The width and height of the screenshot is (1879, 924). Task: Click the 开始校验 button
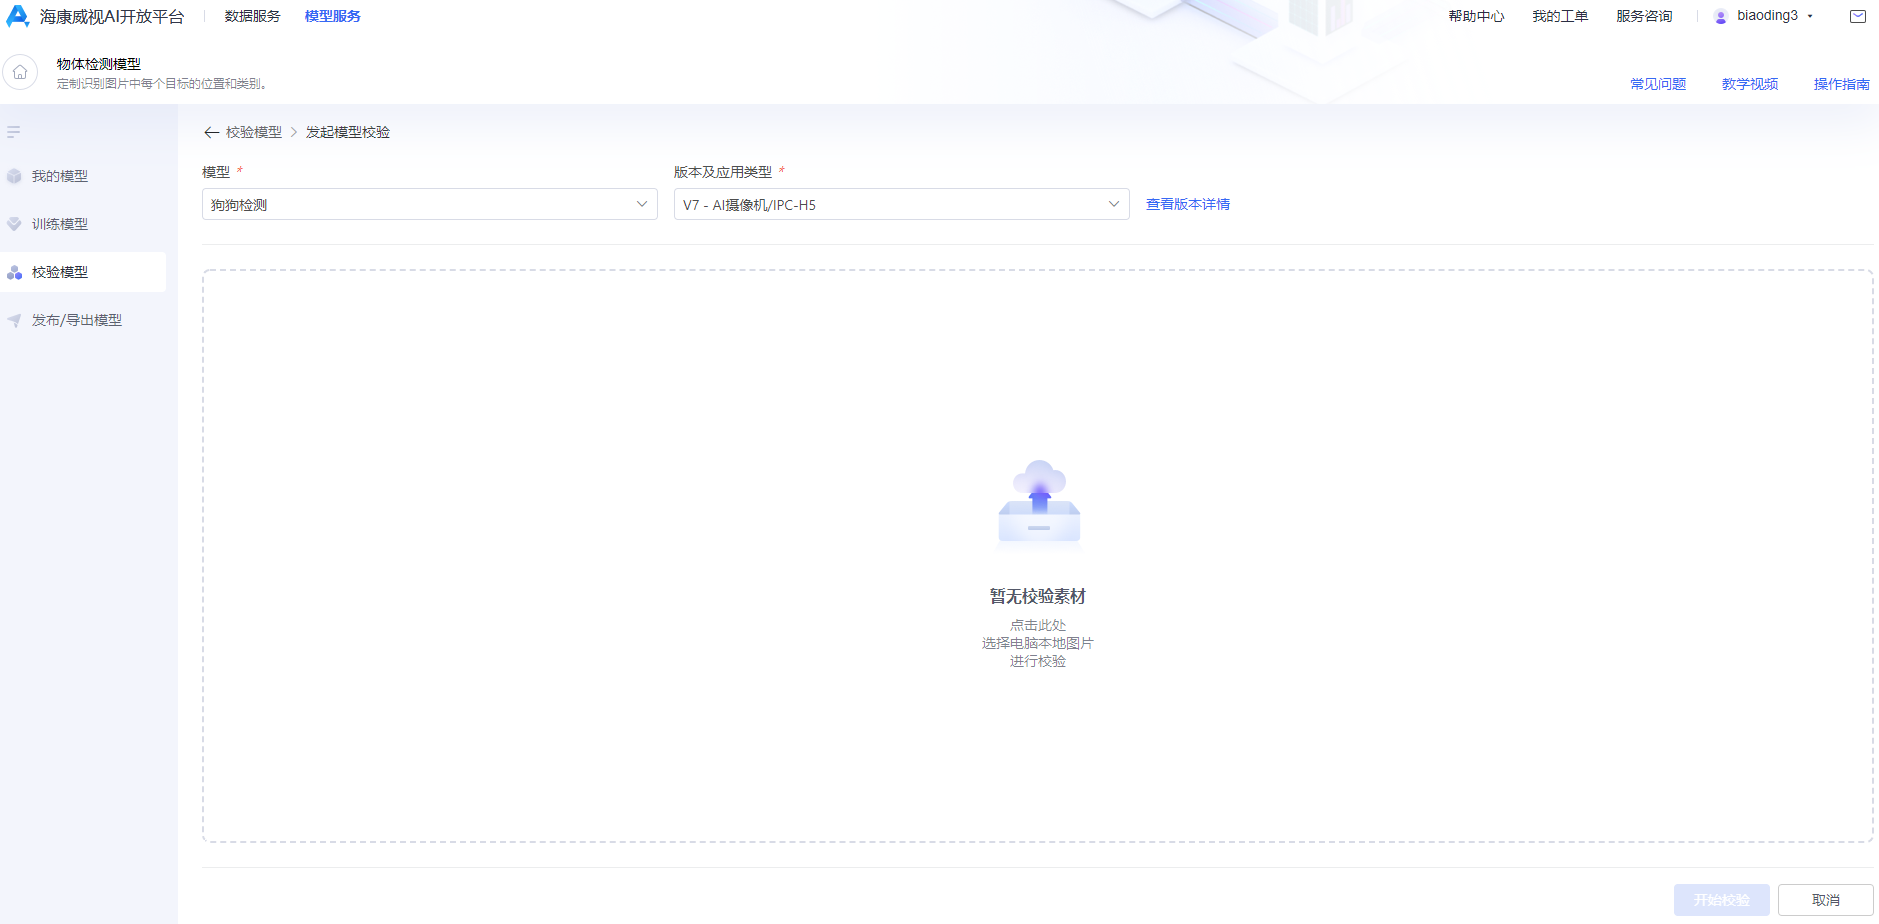[x=1721, y=900]
